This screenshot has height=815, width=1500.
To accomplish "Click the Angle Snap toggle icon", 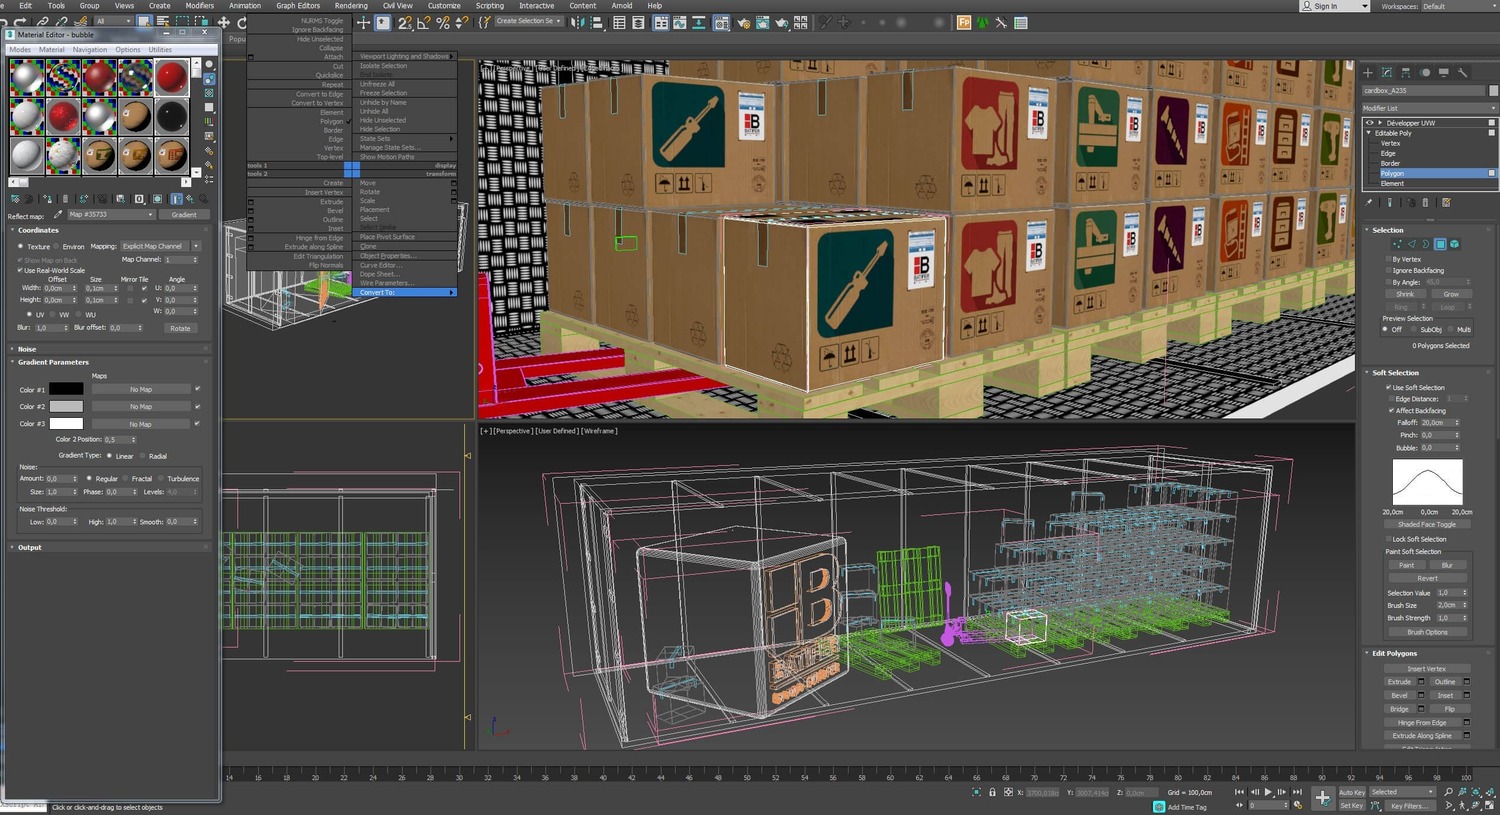I will [424, 22].
